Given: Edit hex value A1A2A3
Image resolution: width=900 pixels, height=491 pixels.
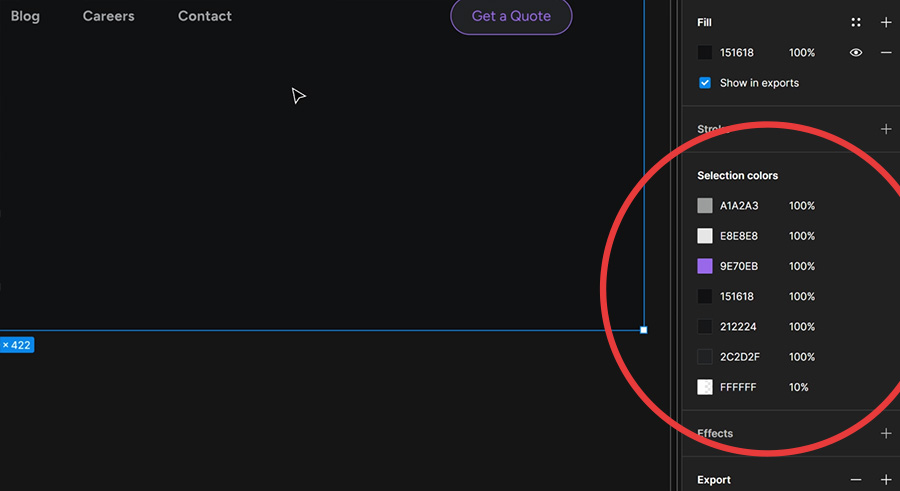Looking at the screenshot, I should tap(739, 206).
